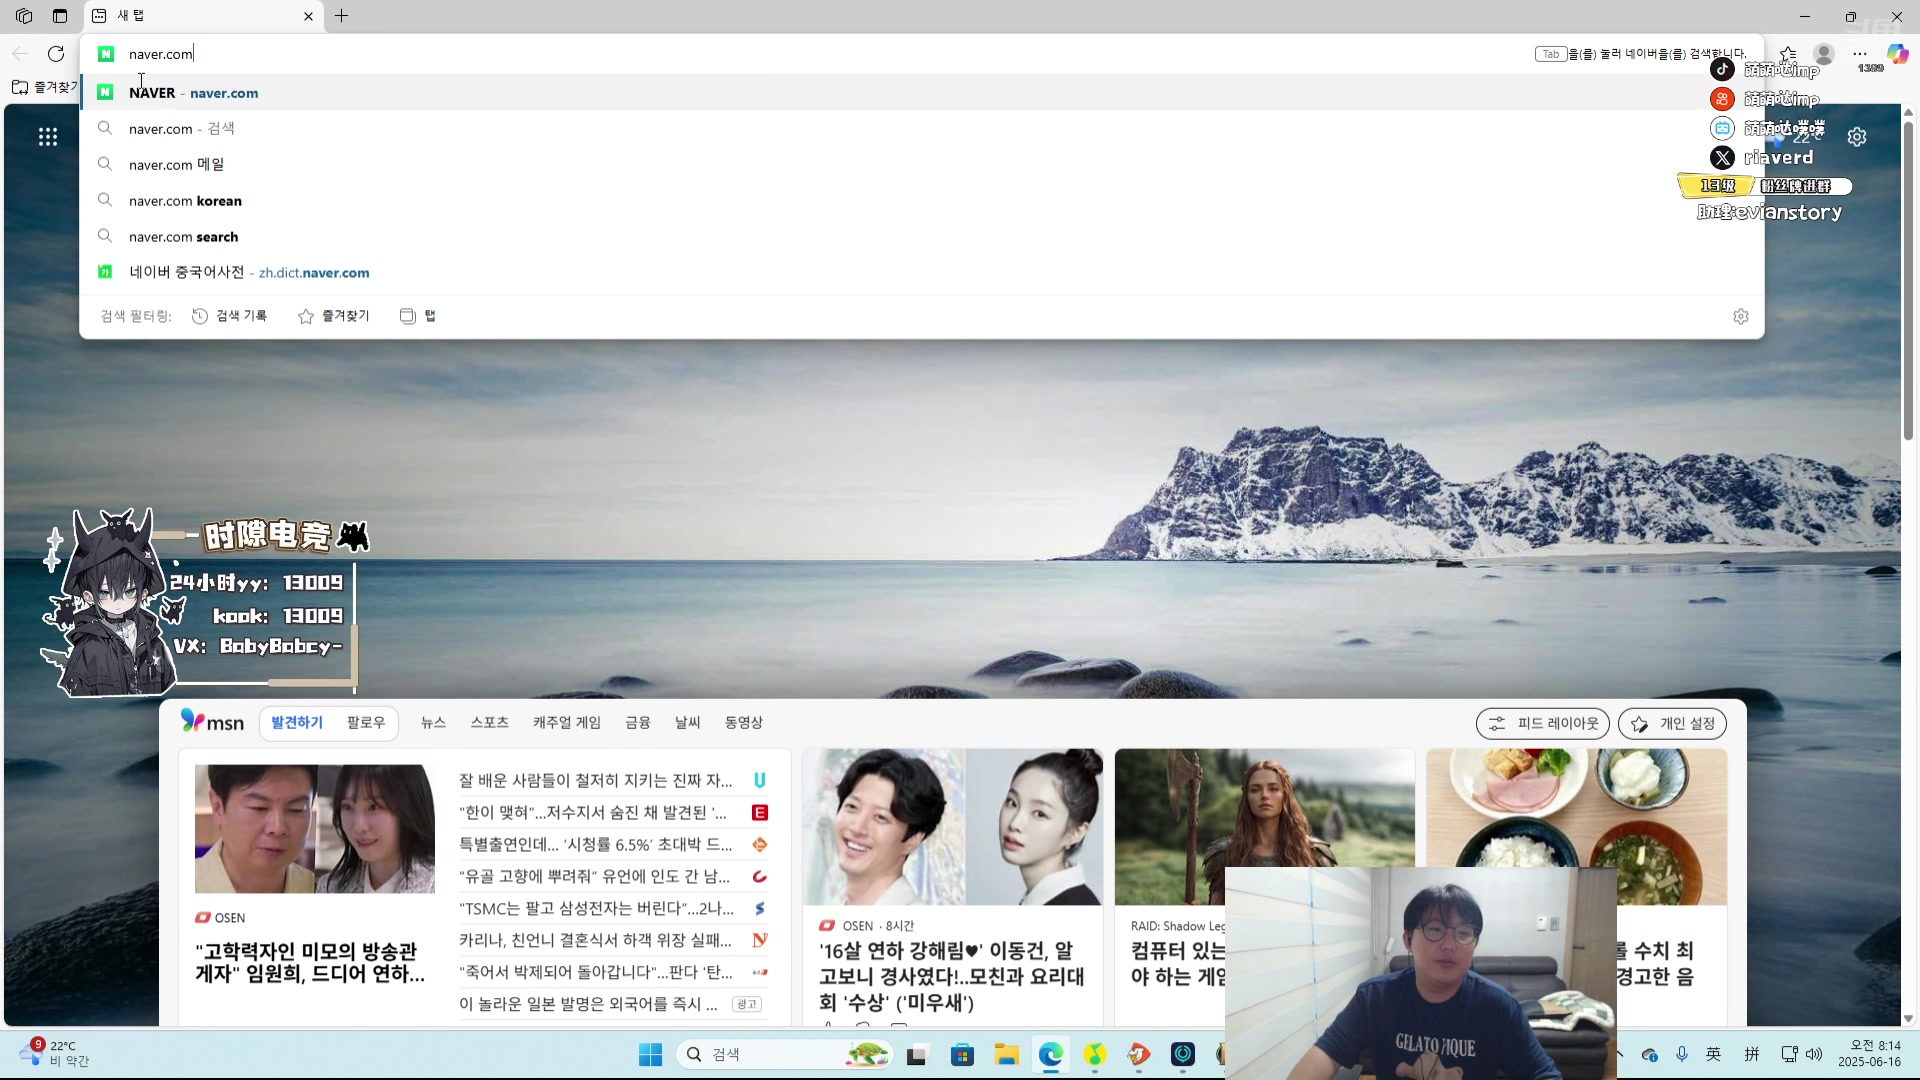Open headline 'TSMC는 팔고 삼성전자는 버린다'

click(597, 908)
